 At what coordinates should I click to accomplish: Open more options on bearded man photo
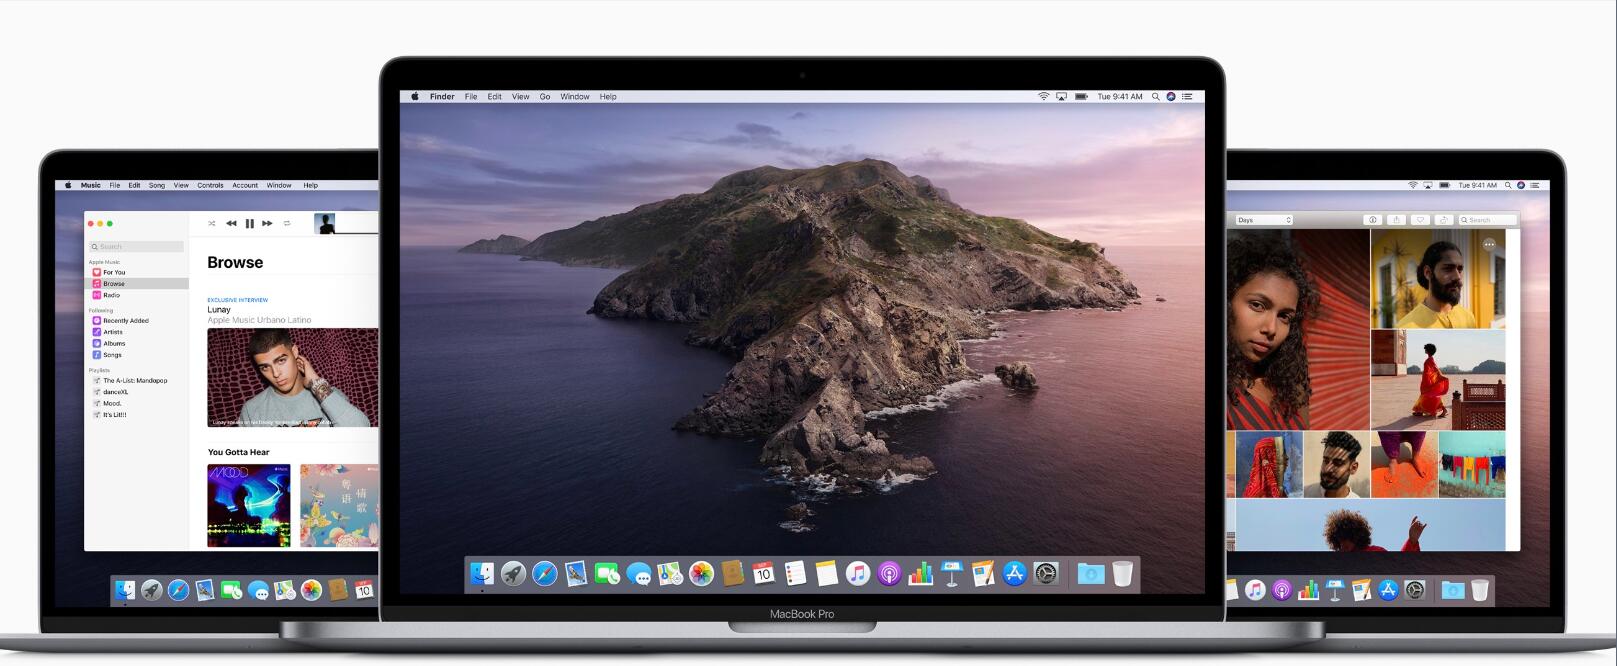coord(1489,244)
